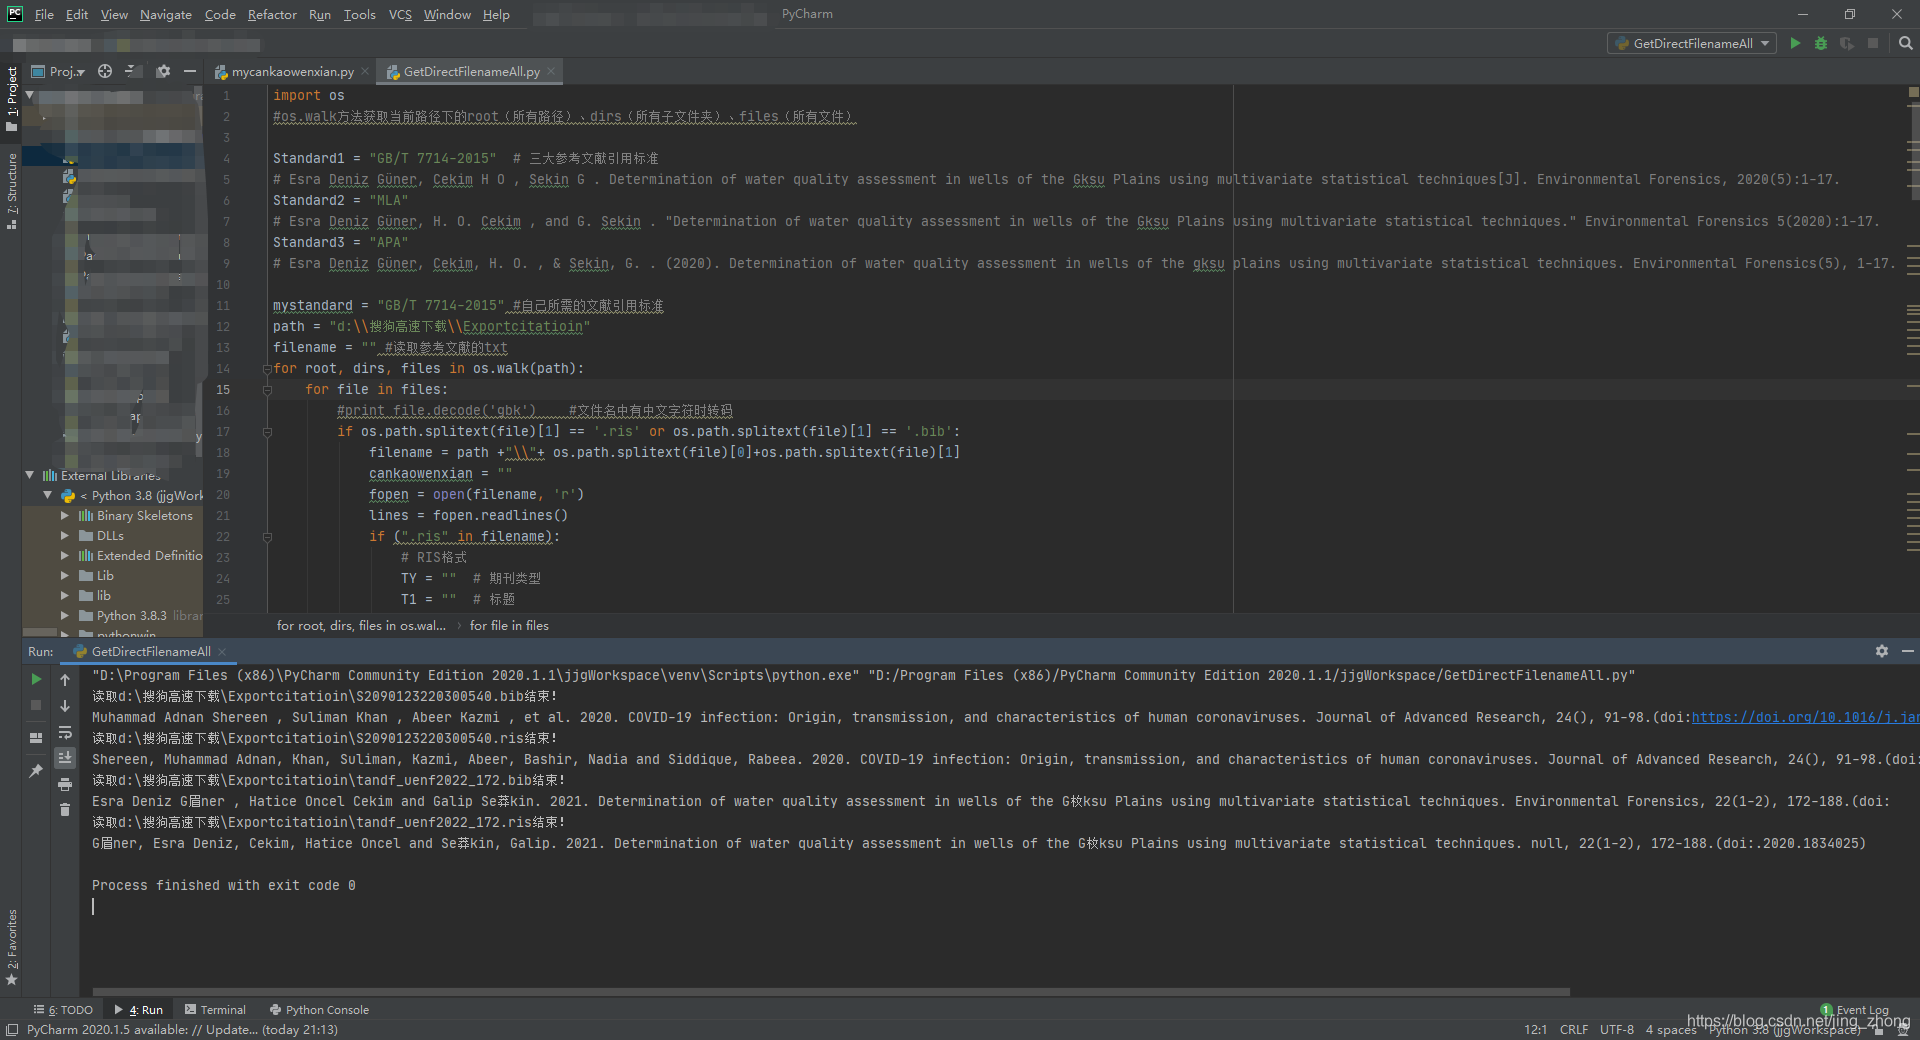1920x1040 pixels.
Task: Start debugging with the bug icon
Action: click(1821, 43)
